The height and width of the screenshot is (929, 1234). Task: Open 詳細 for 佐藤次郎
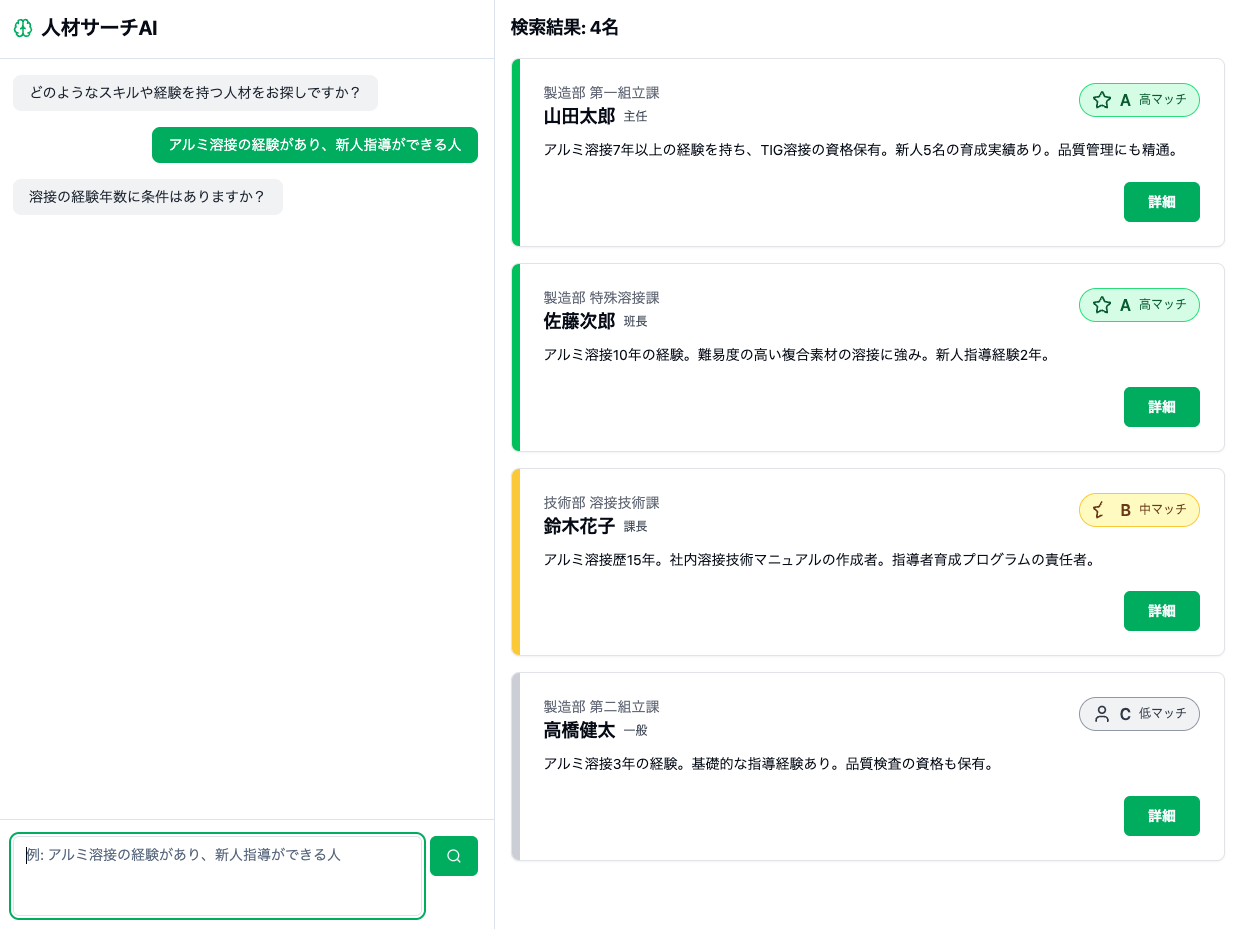click(1161, 407)
